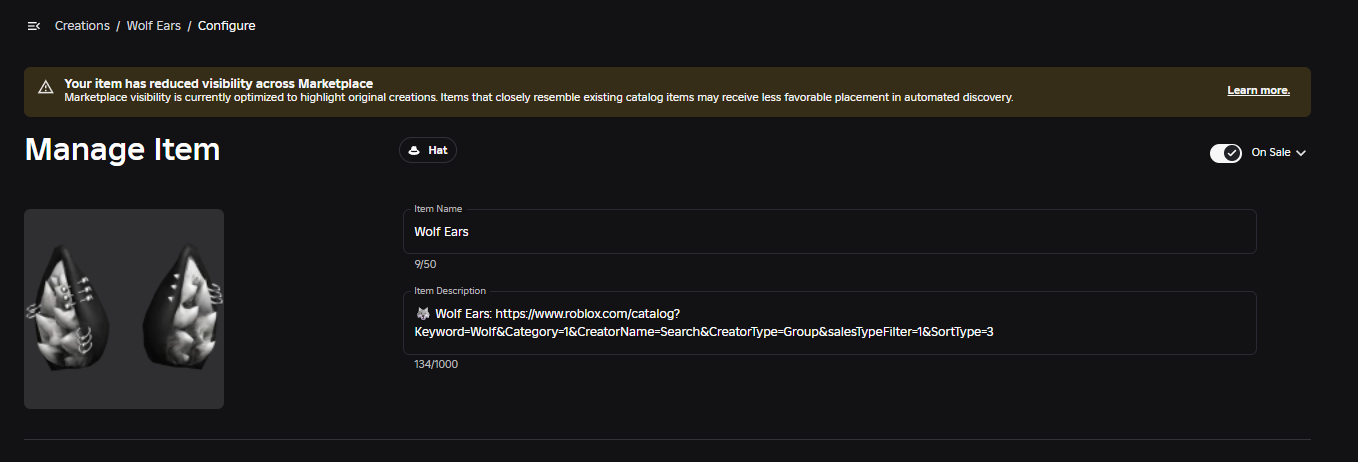Expand the On Sale dropdown

point(1278,153)
